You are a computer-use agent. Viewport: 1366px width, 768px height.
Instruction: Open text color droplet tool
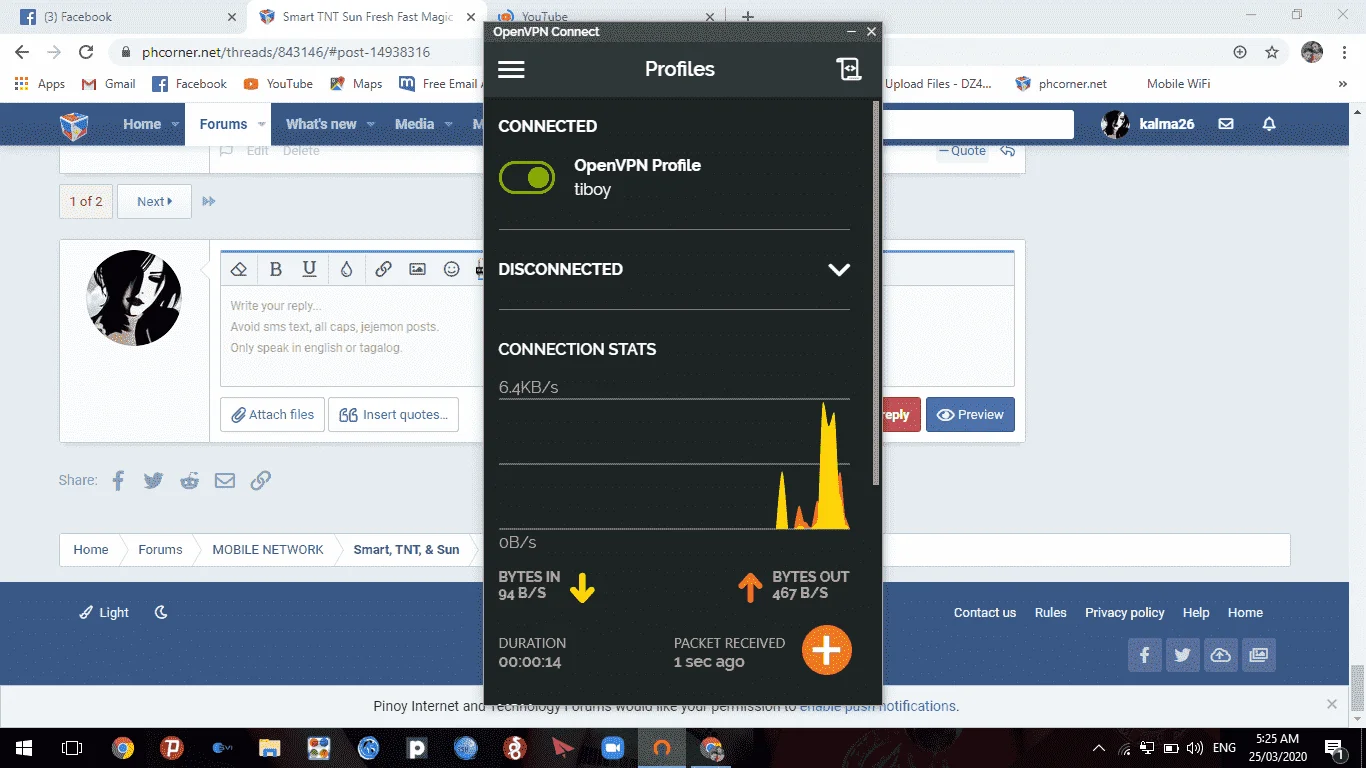coord(346,269)
